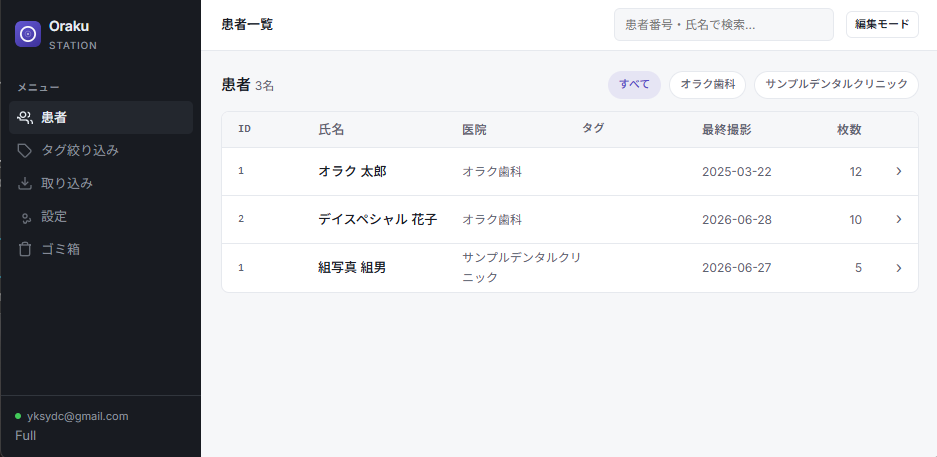Click the 枚数 column header
Viewport: 937px width, 457px height.
coord(849,130)
